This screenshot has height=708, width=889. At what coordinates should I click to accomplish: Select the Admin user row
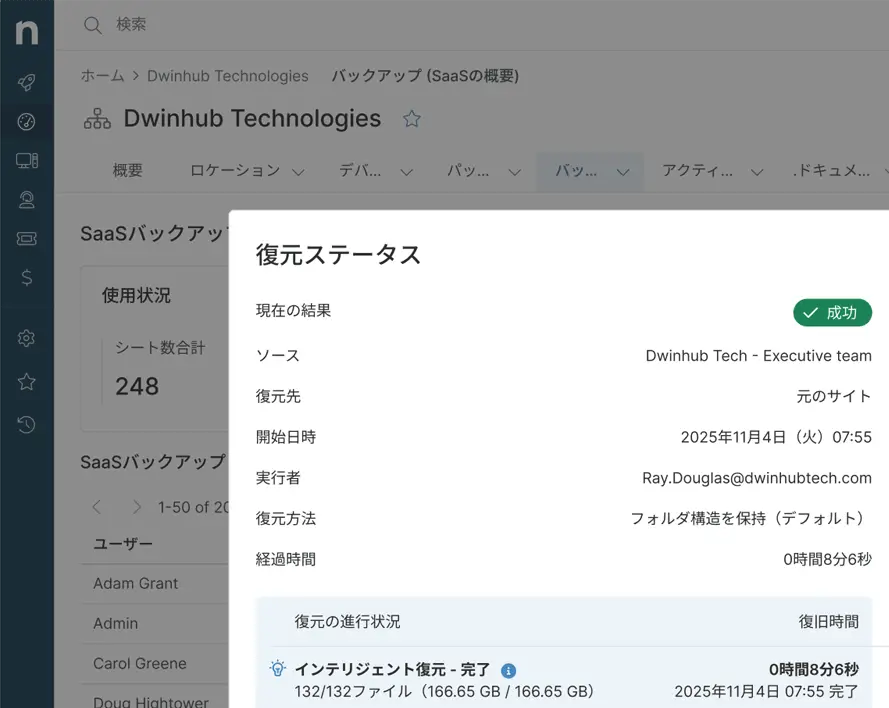coord(155,624)
